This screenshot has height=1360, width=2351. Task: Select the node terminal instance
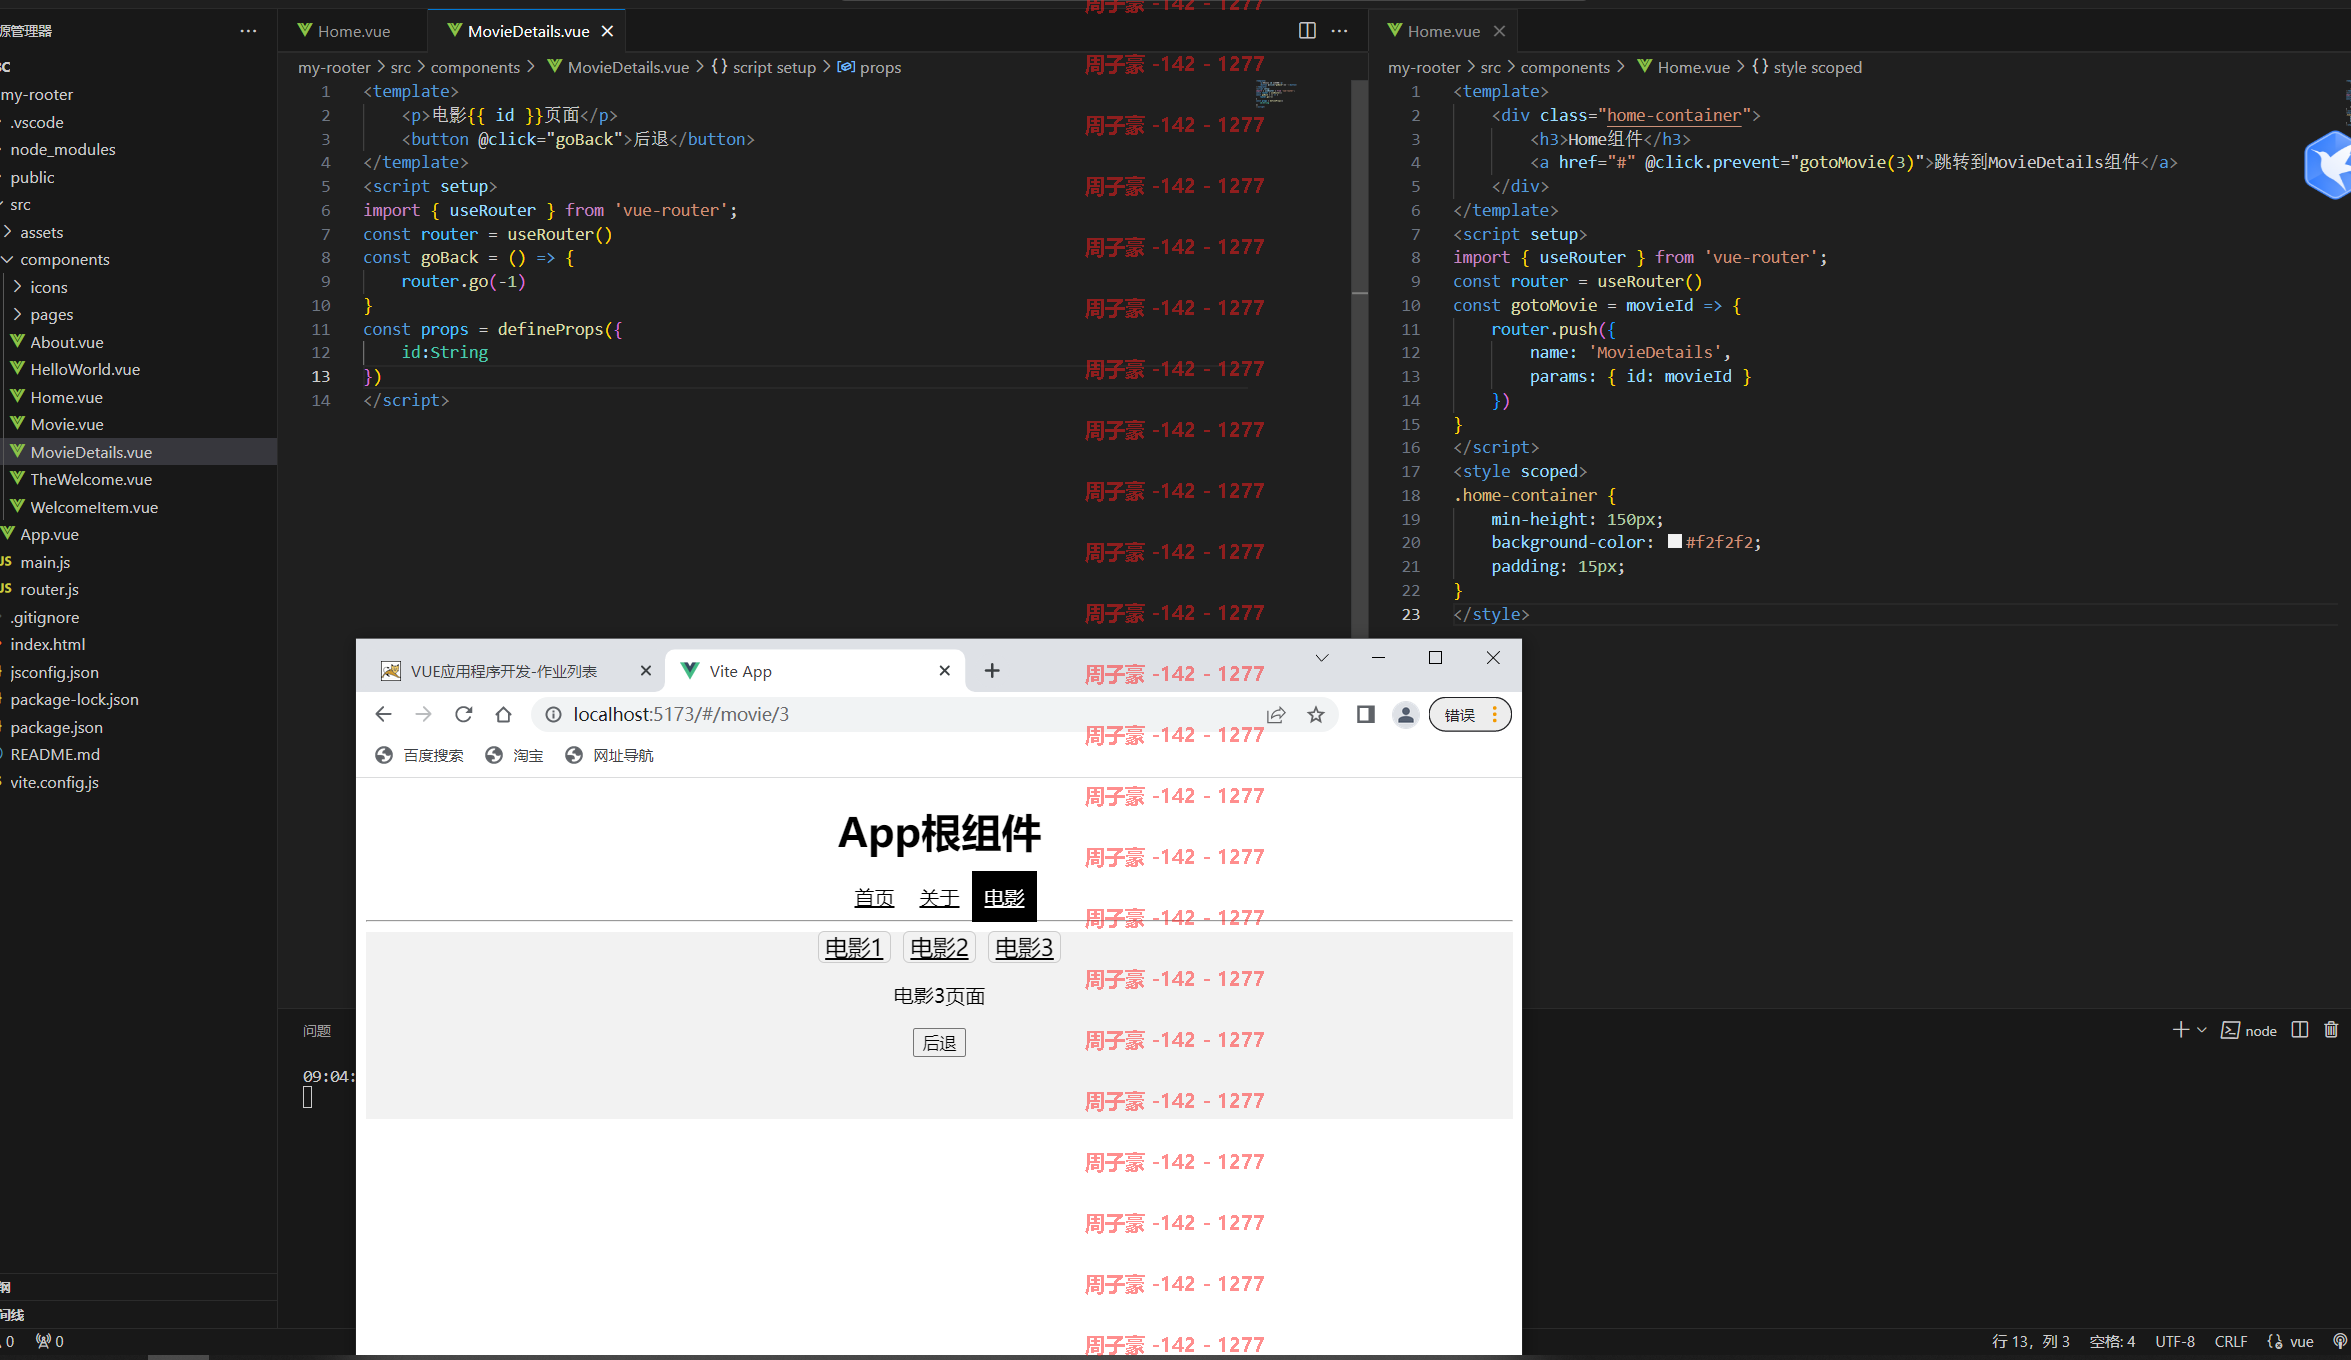(2249, 1030)
